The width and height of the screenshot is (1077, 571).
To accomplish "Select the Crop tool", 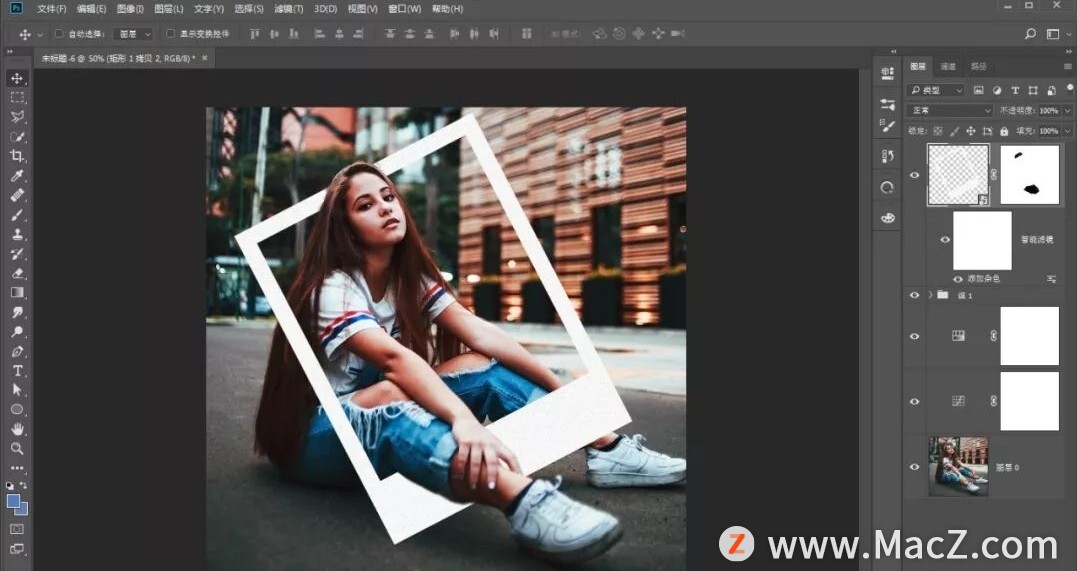I will tap(17, 156).
